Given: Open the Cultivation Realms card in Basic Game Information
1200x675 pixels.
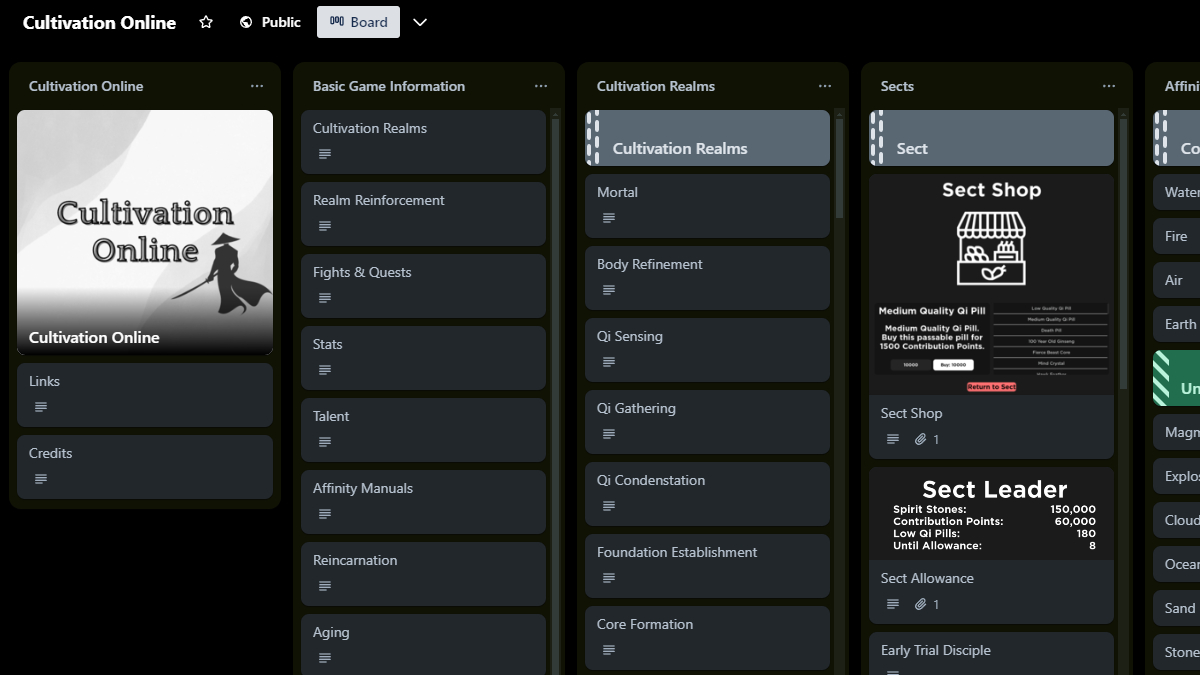Looking at the screenshot, I should (423, 142).
